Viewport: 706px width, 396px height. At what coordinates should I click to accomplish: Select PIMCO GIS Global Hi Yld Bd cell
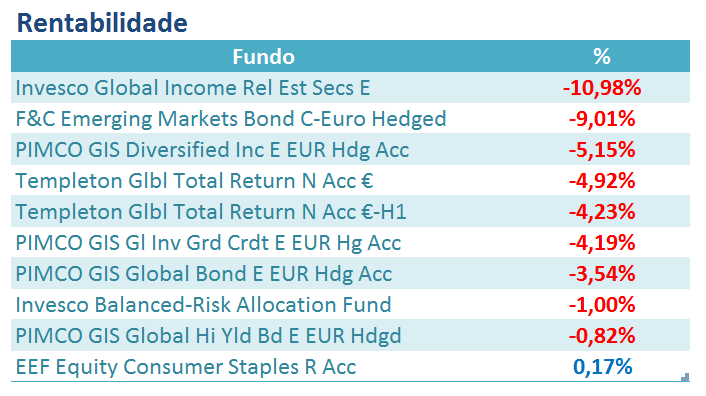[x=208, y=336]
